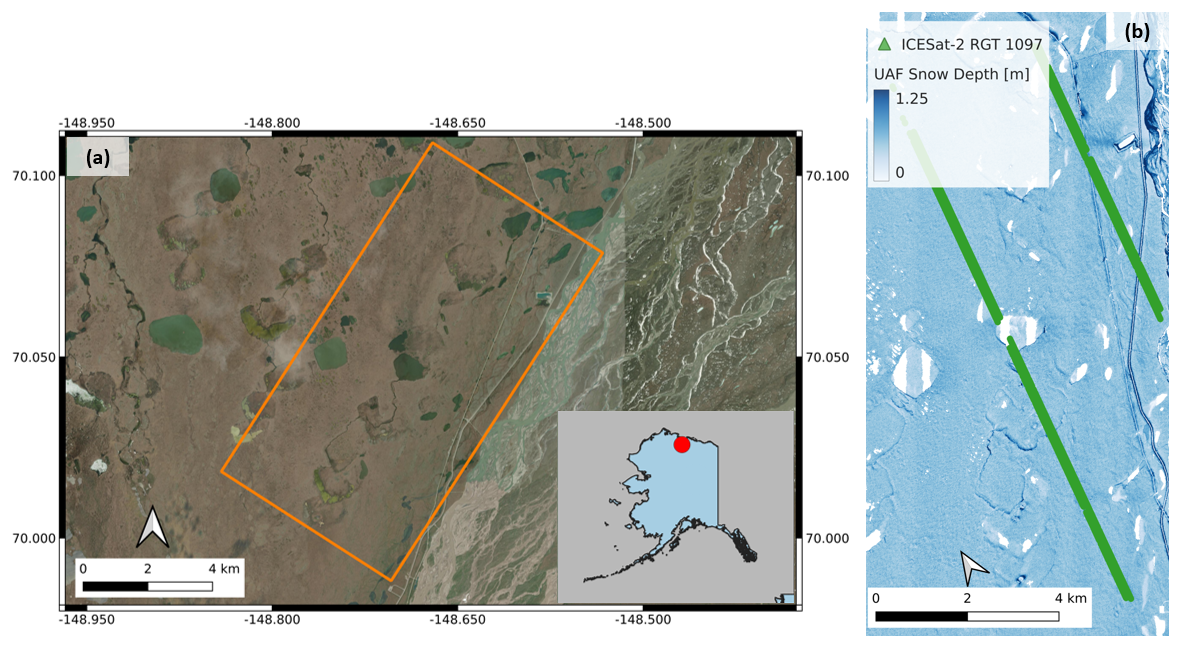The height and width of the screenshot is (648, 1181).
Task: Select the black-and-white scale bar in panel (a)
Action: (x=147, y=586)
